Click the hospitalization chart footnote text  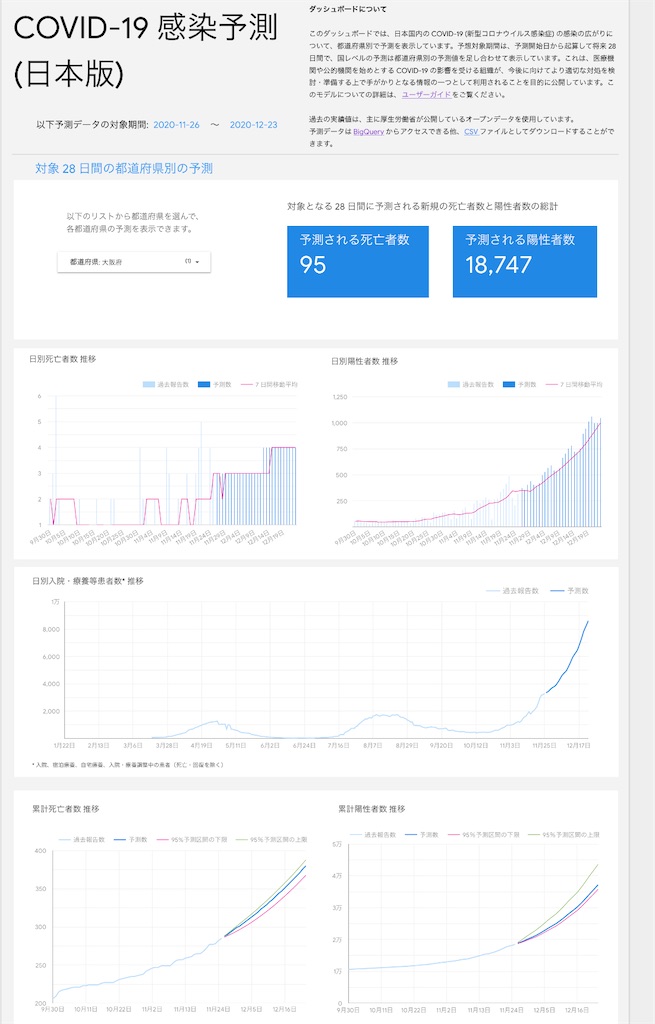pos(127,764)
